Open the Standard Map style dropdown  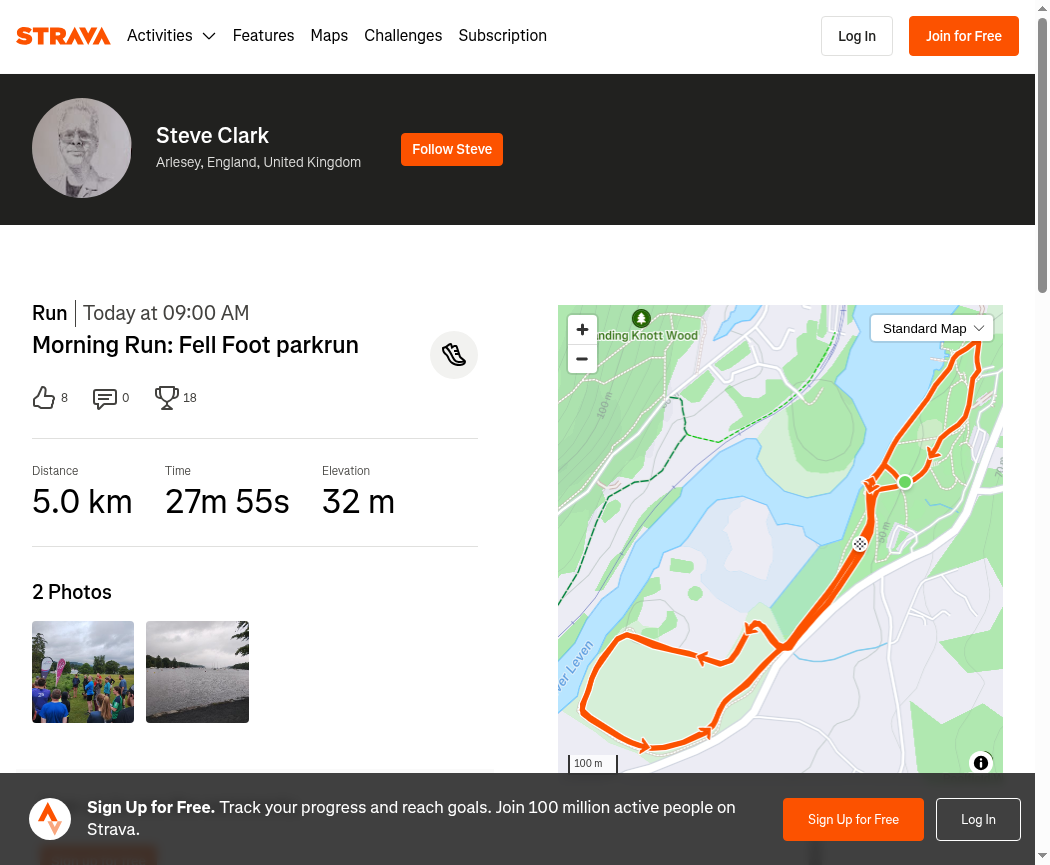[x=931, y=328]
